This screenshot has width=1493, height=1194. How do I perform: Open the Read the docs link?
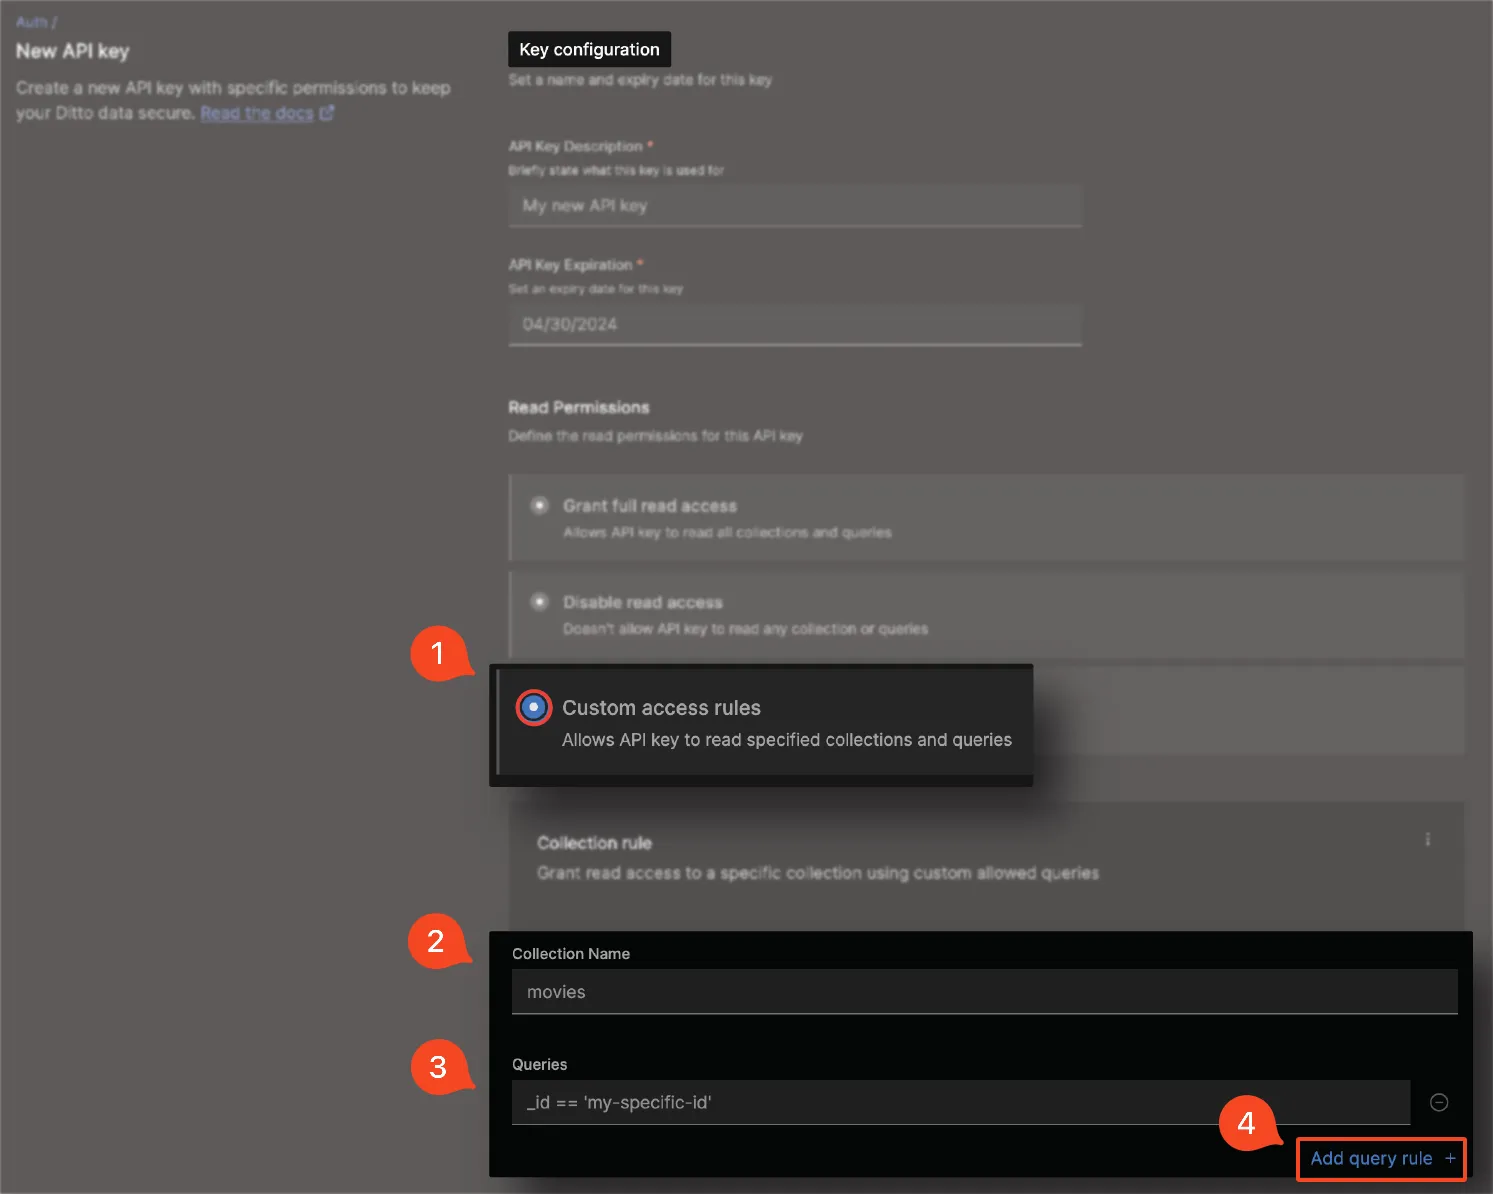click(x=267, y=113)
